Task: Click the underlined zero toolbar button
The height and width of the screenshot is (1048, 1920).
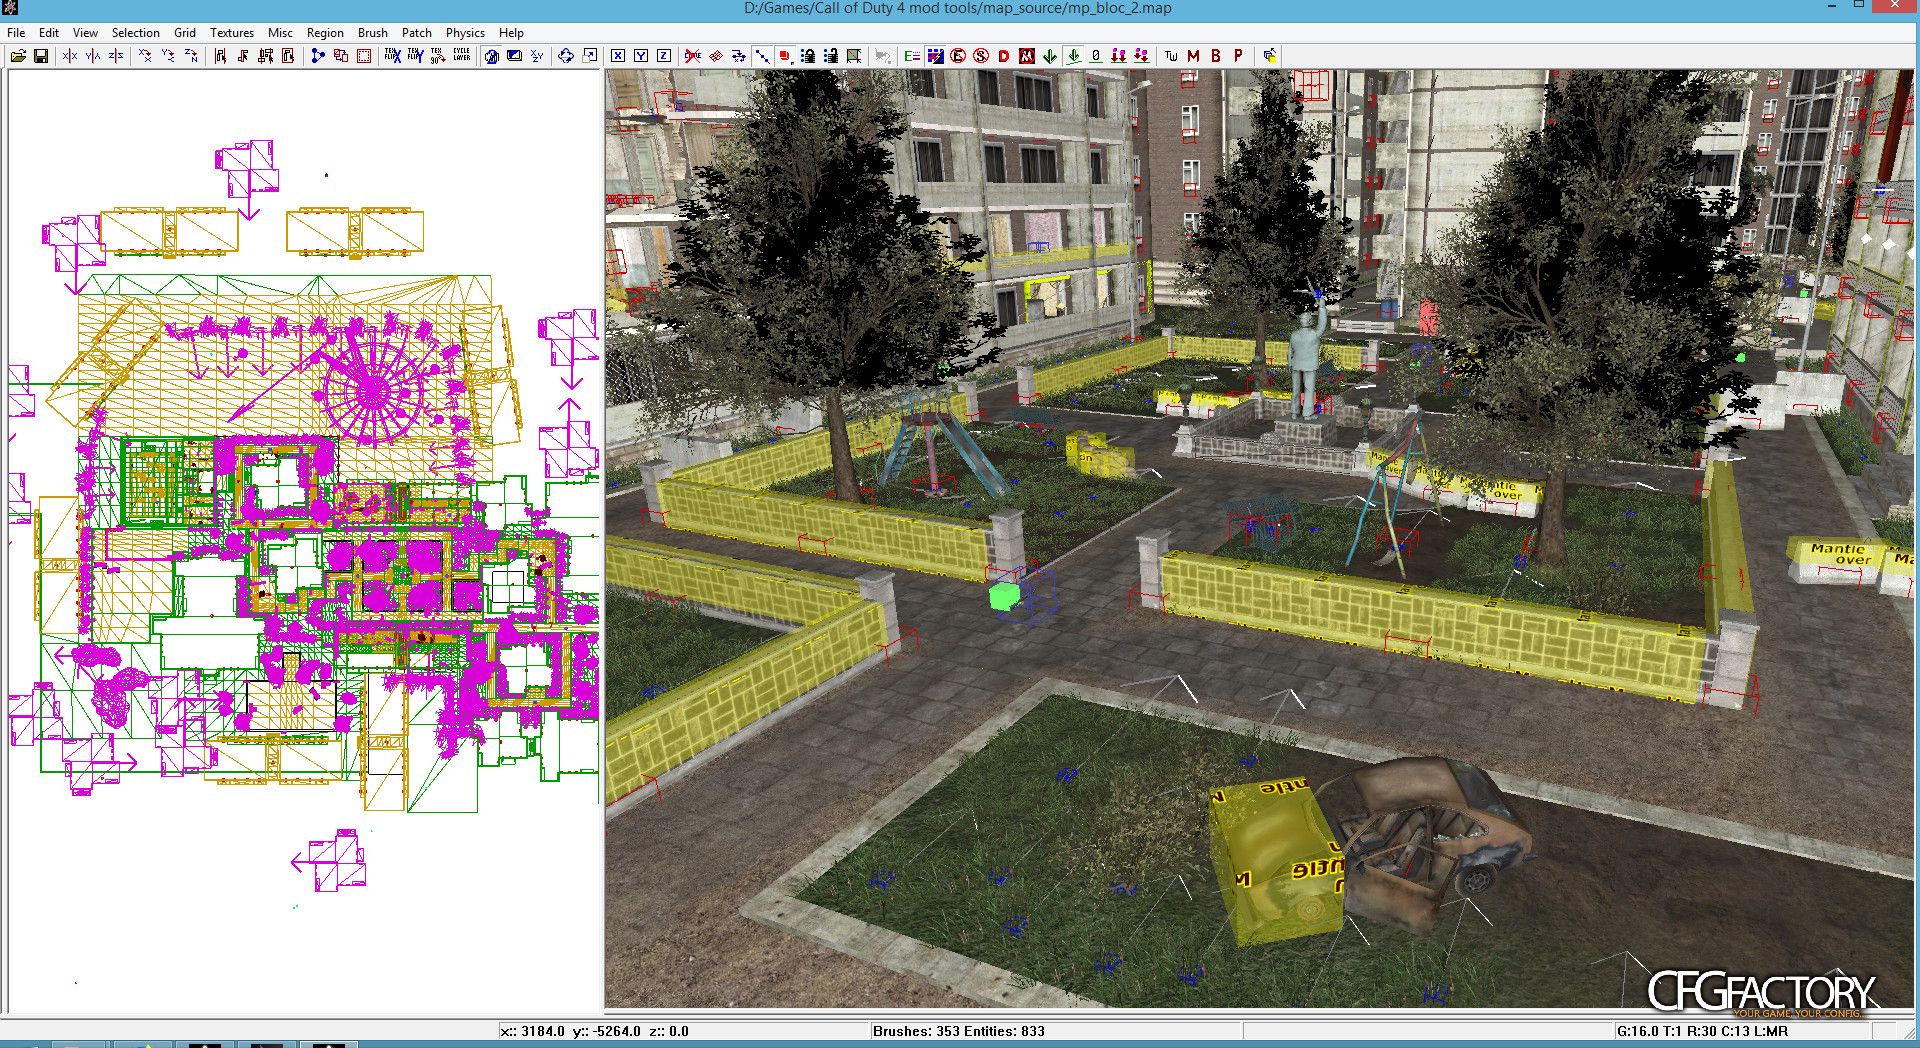Action: pyautogui.click(x=1096, y=56)
